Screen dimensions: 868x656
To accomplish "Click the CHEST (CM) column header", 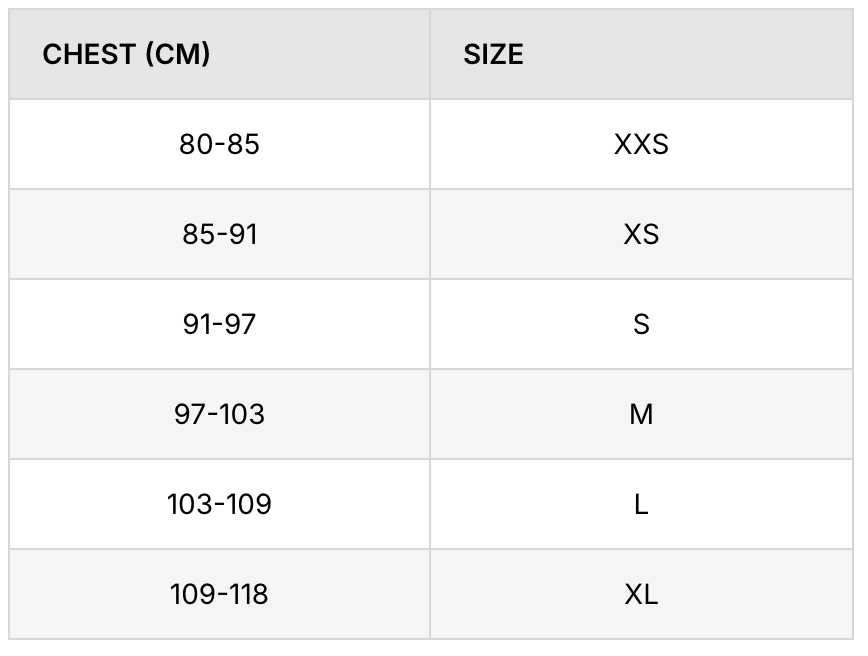I will pos(127,55).
